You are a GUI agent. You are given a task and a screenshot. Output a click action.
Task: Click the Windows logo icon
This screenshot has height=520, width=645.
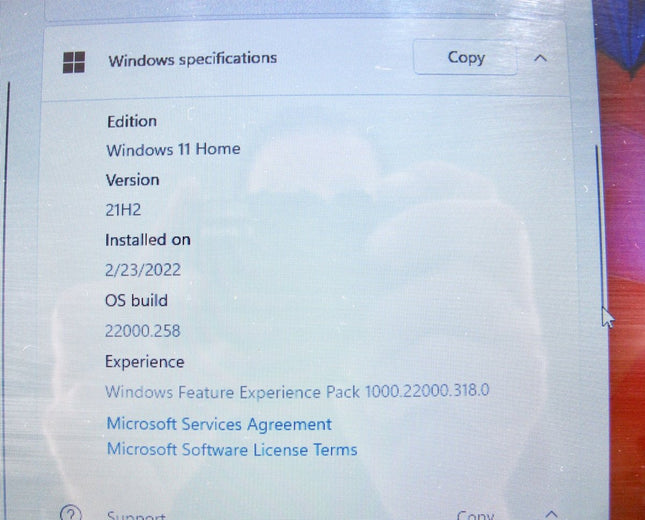[74, 62]
